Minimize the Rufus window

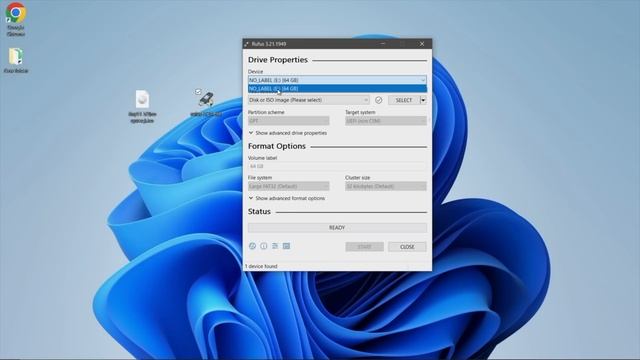pyautogui.click(x=383, y=44)
